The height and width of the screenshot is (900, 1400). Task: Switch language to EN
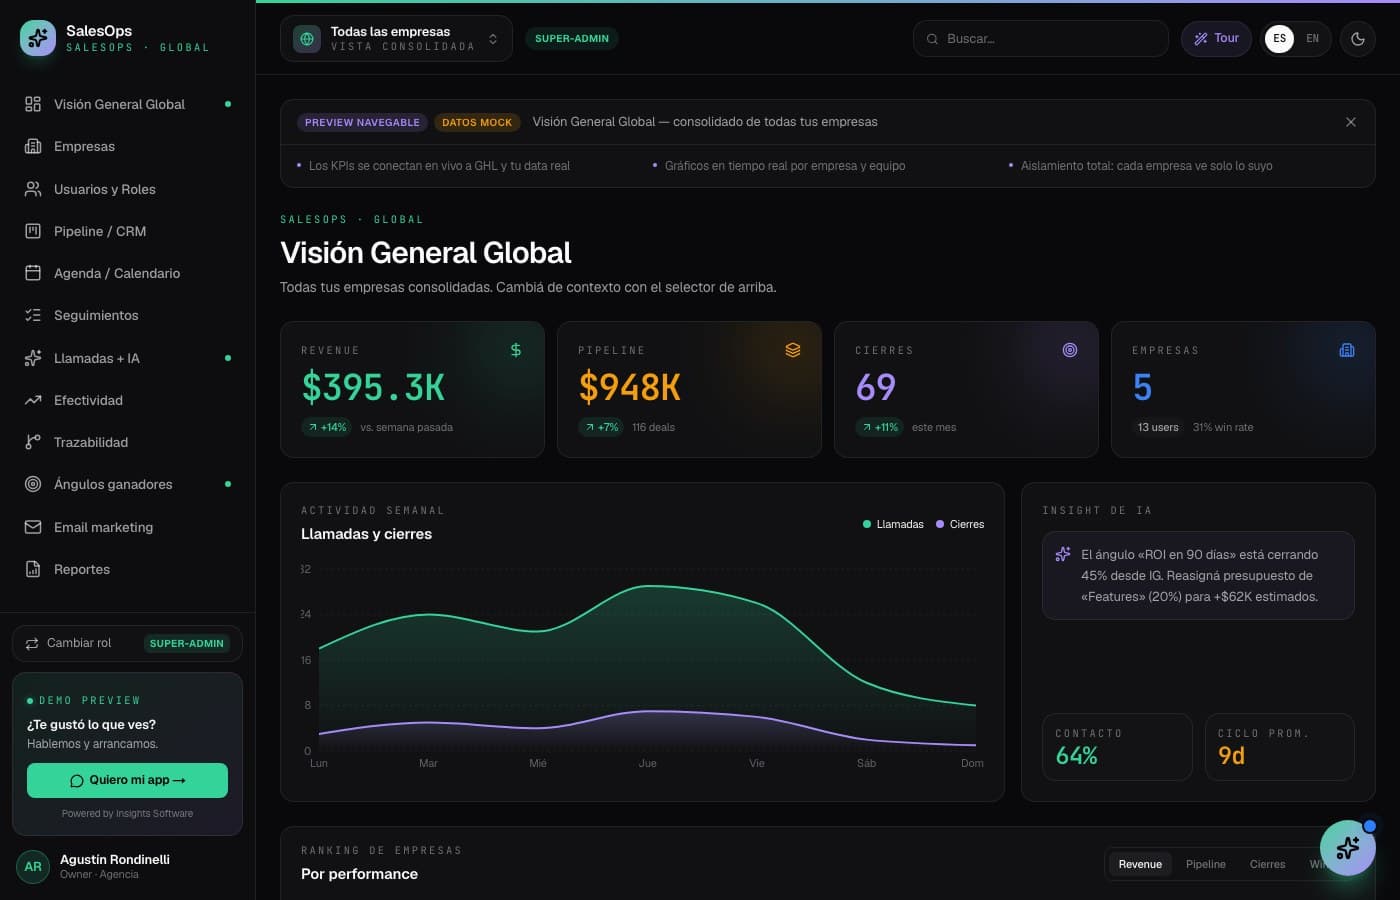tap(1313, 39)
